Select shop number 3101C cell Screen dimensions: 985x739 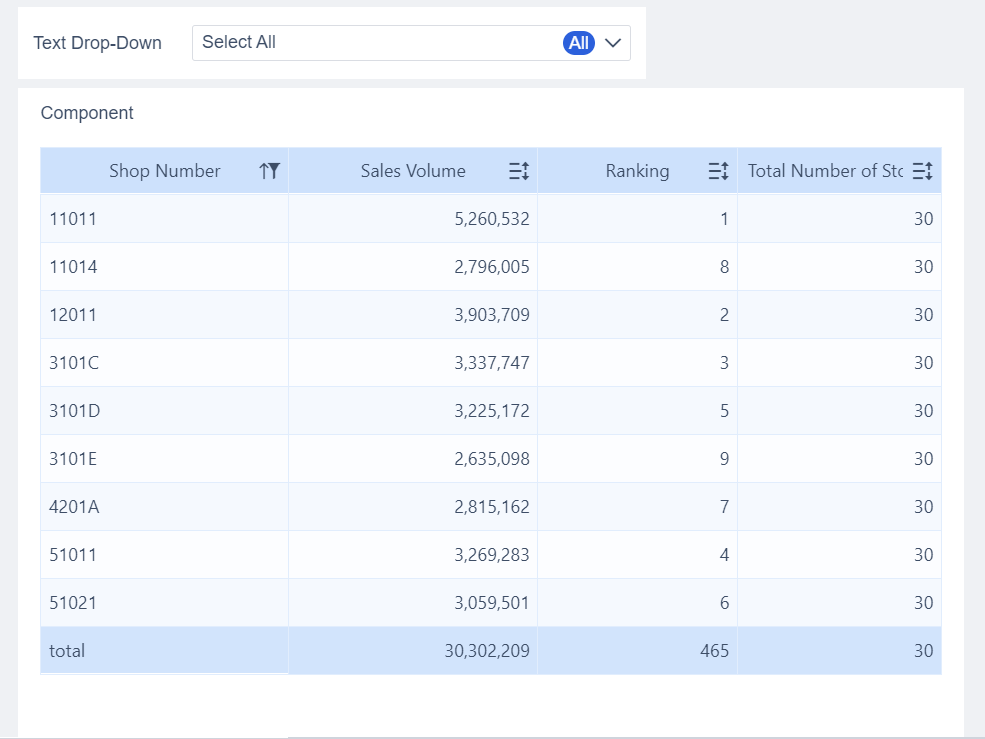74,363
